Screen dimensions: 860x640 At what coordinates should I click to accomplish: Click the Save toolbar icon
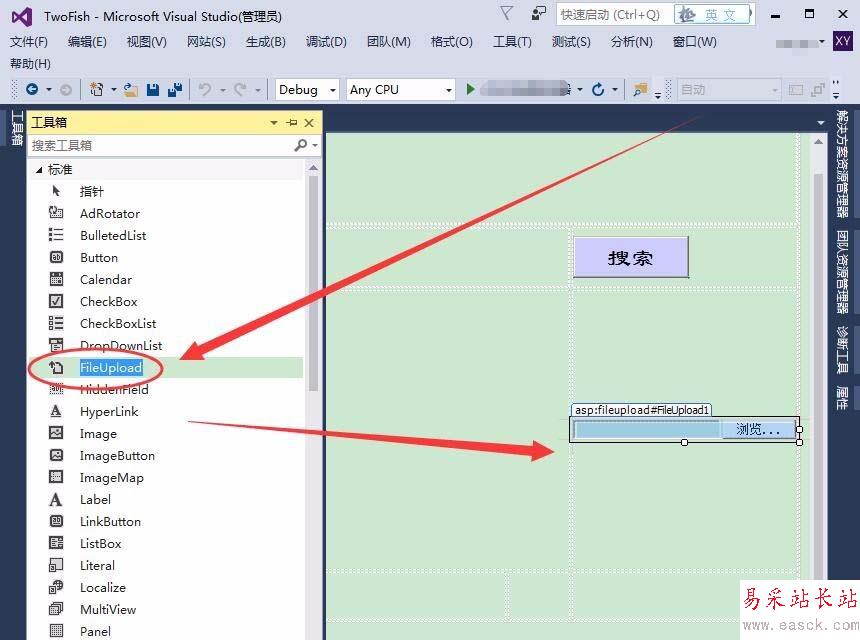[153, 89]
